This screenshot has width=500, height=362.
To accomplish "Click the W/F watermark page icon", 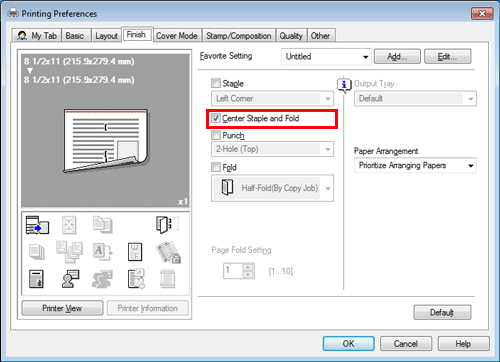I will (x=135, y=252).
